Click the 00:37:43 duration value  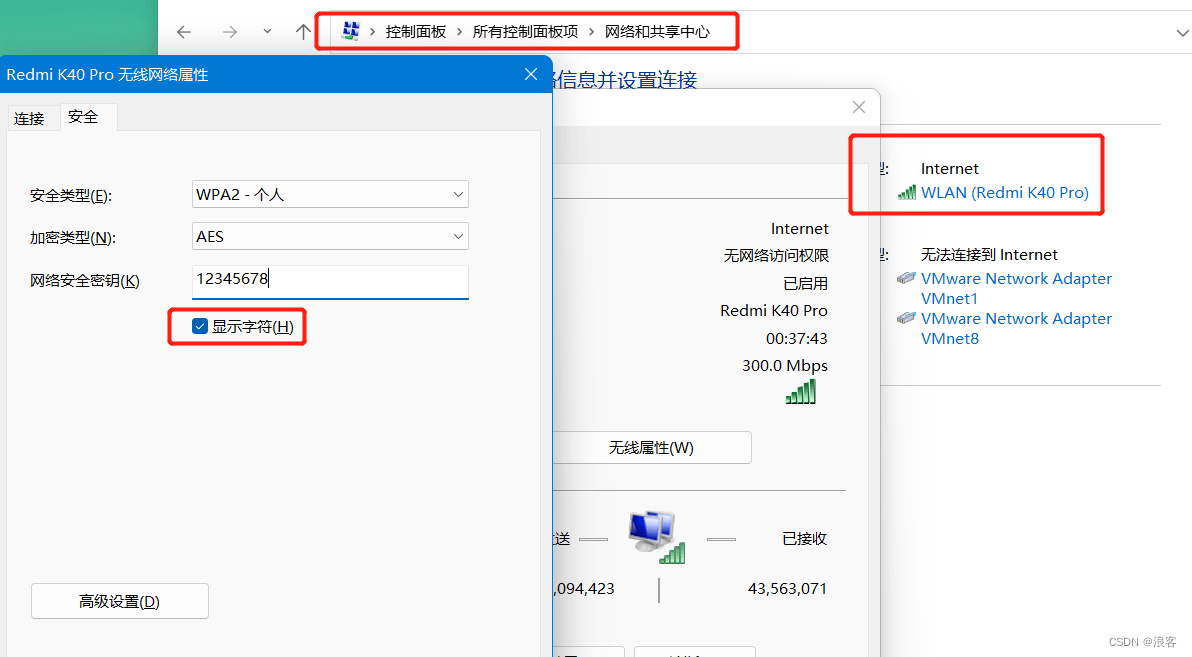[x=797, y=338]
